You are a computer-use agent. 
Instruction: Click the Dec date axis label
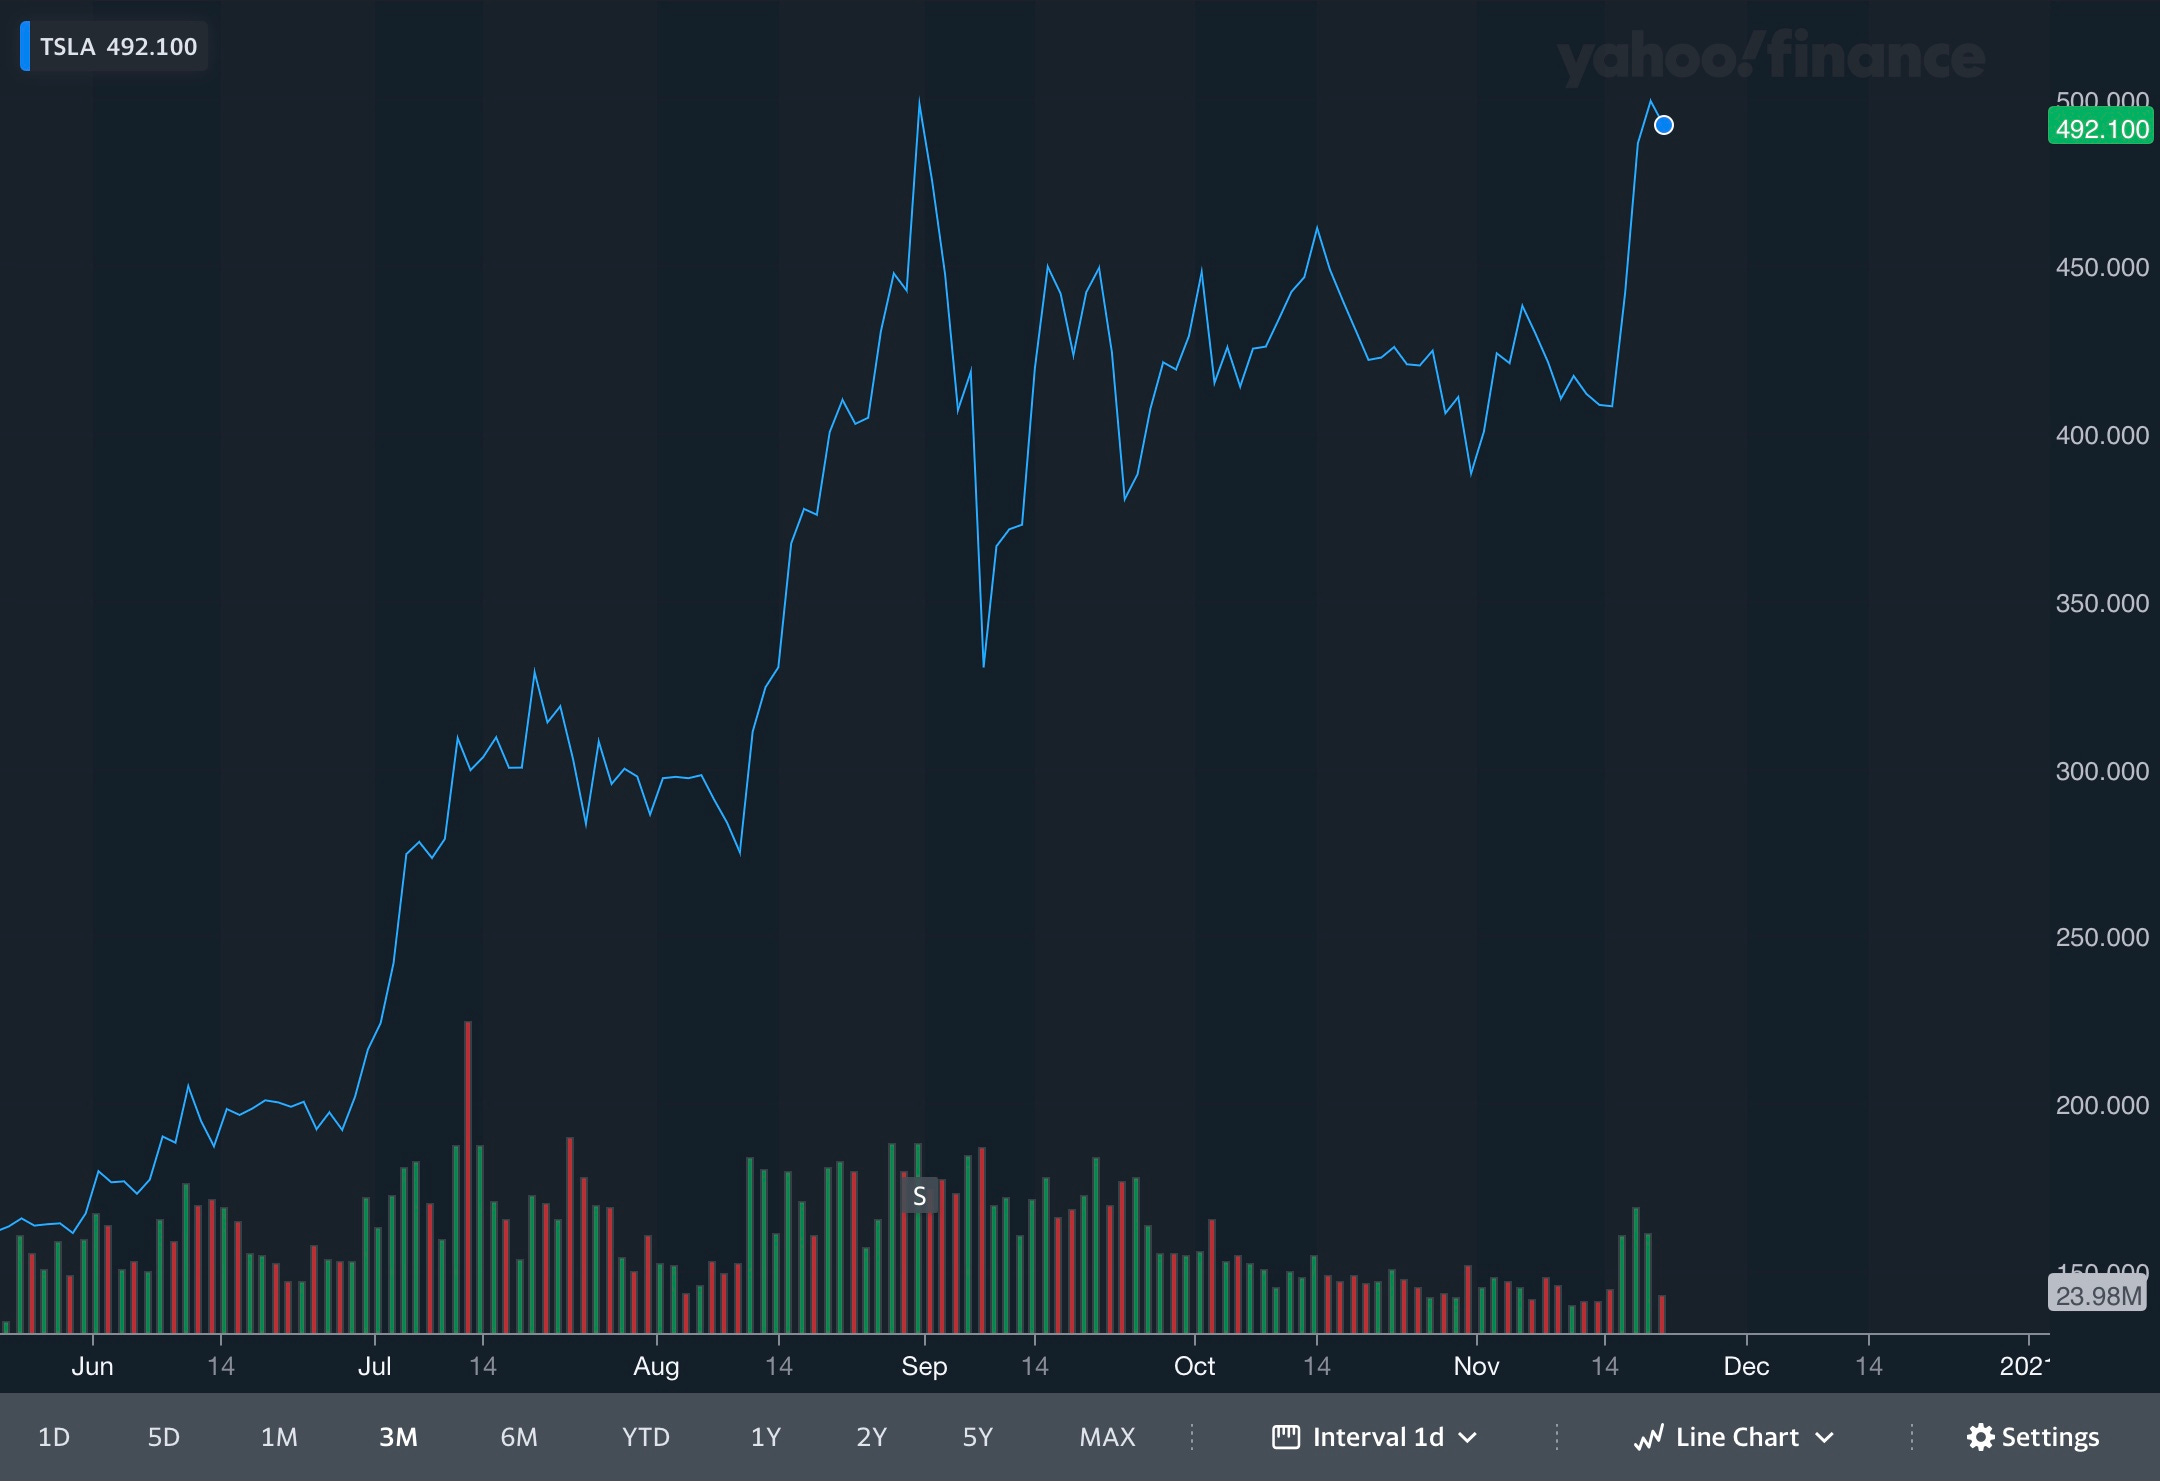[1746, 1366]
